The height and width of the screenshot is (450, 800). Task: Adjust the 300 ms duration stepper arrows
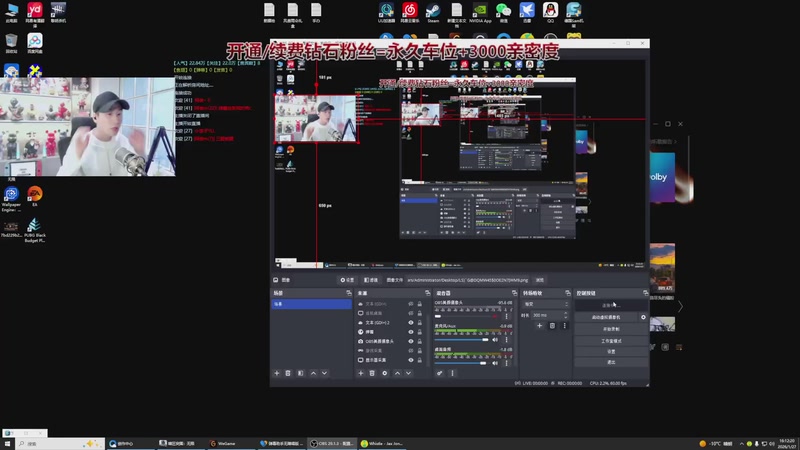(x=566, y=315)
